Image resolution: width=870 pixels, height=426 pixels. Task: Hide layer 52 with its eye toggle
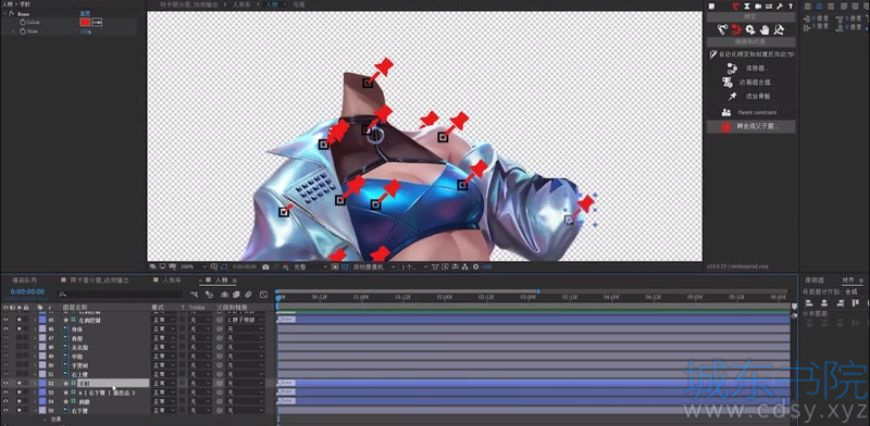click(6, 383)
